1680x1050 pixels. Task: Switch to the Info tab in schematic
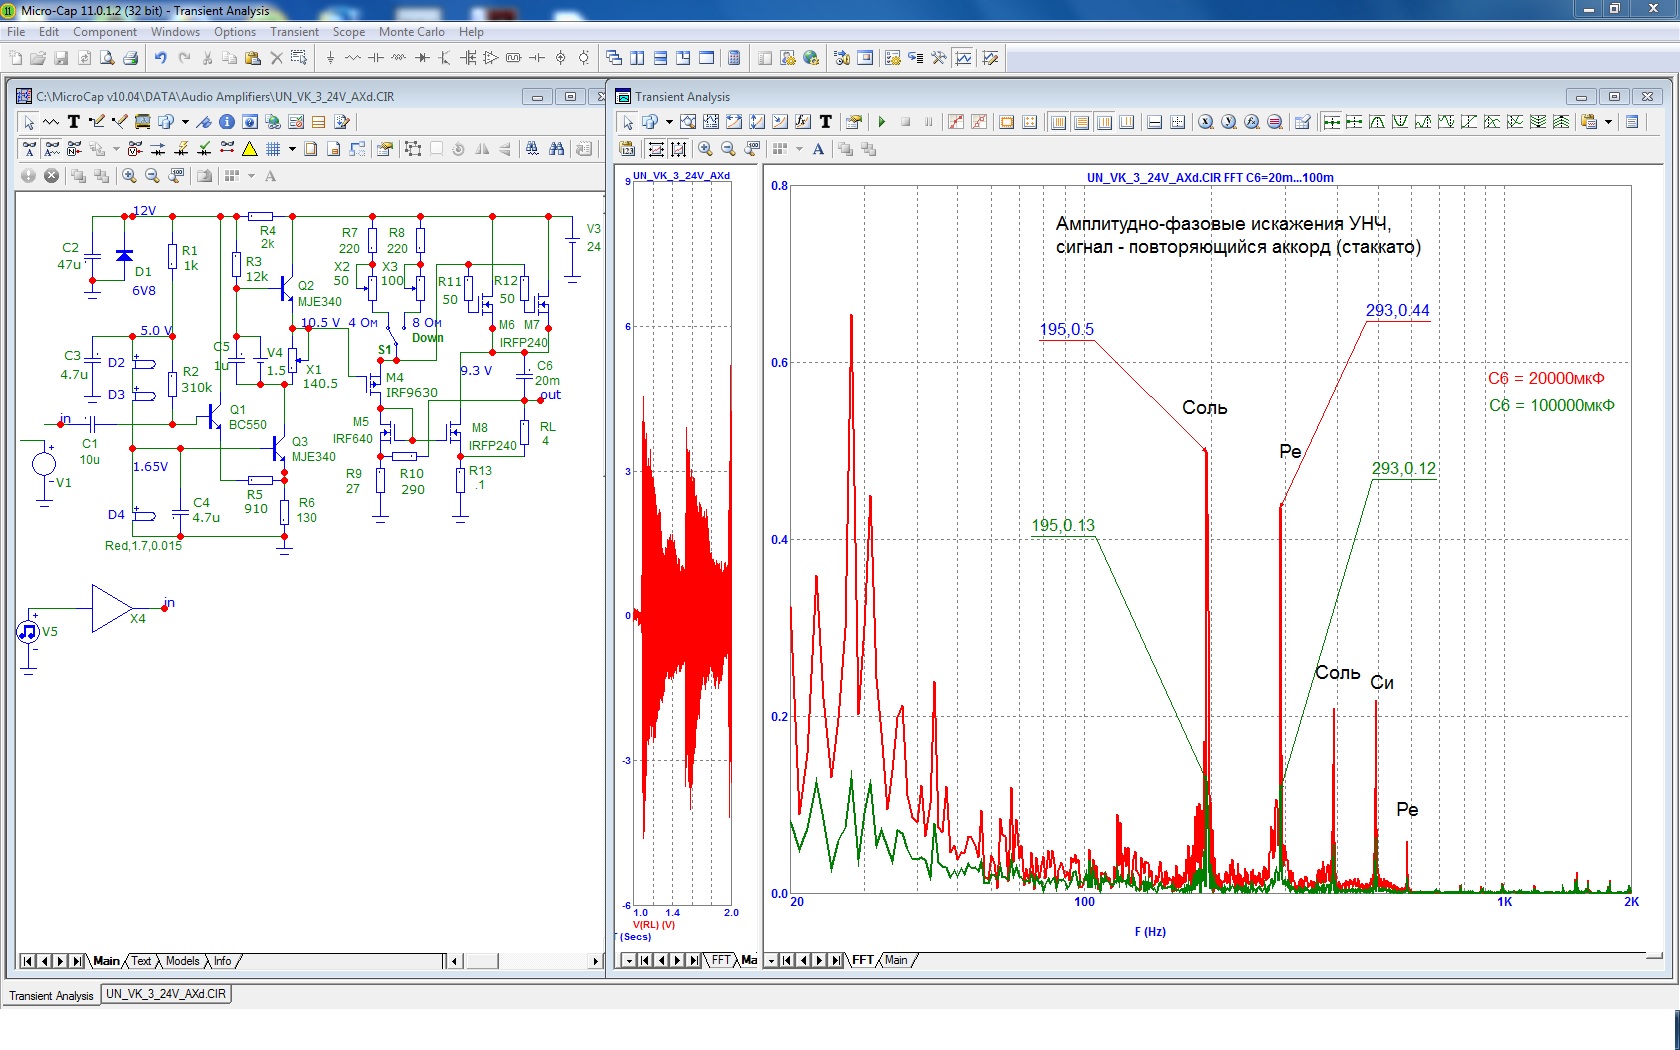tap(222, 961)
